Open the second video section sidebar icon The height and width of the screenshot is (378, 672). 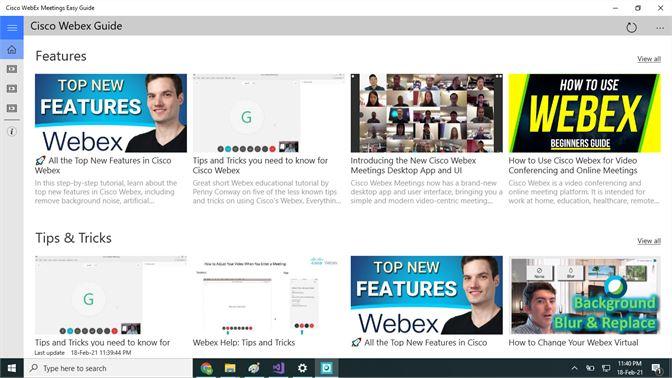(12, 89)
